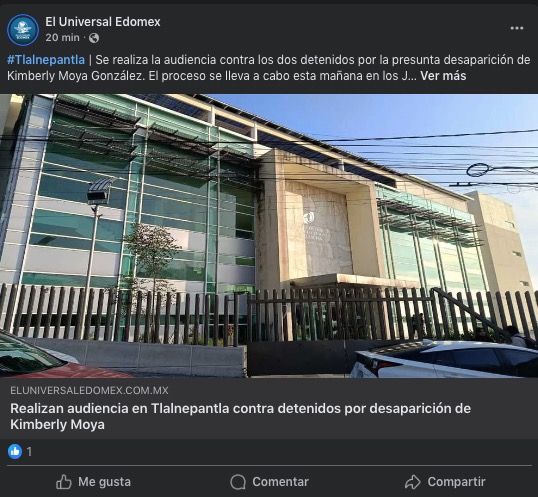Image resolution: width=538 pixels, height=497 pixels.
Task: Expand post text with Ver más
Action: (x=443, y=76)
